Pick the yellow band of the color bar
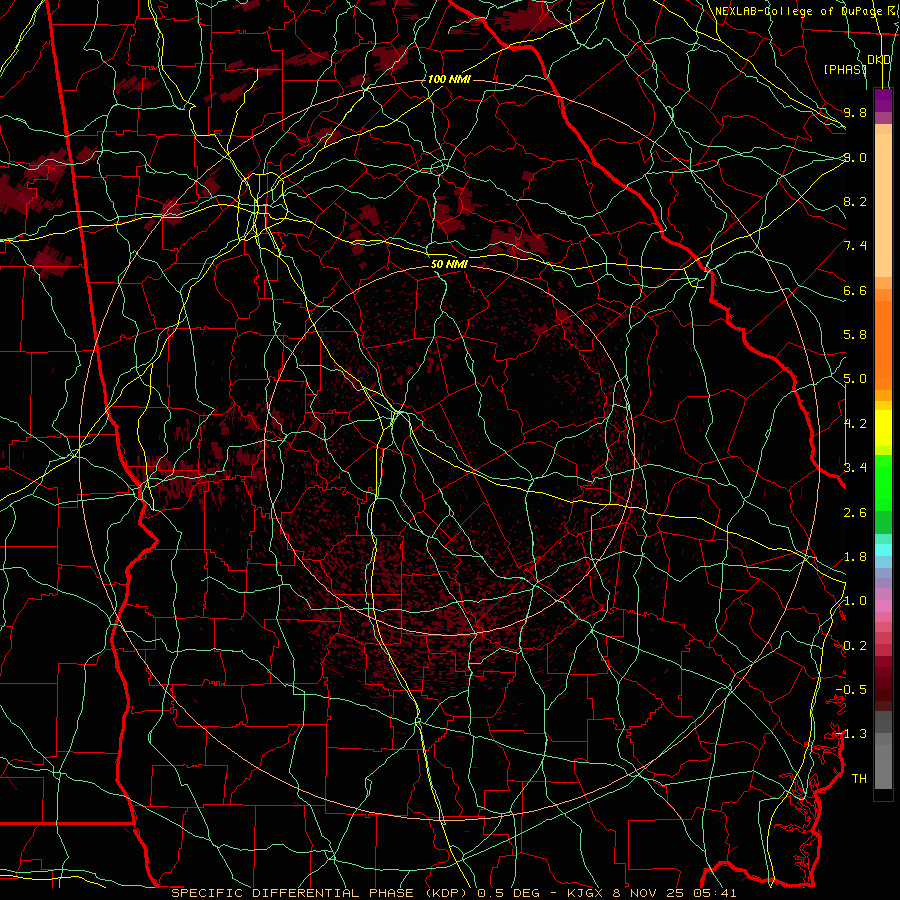 tap(883, 428)
